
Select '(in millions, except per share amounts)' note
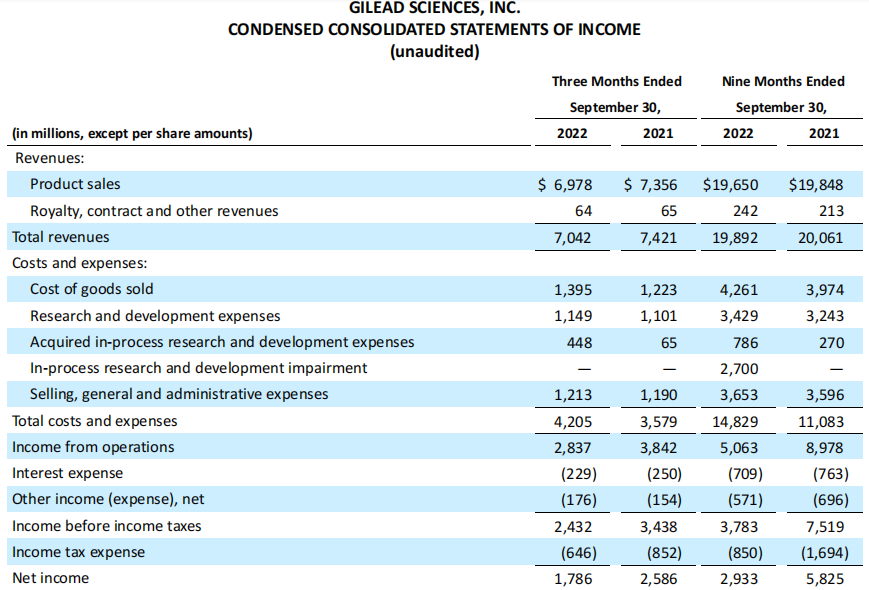coord(132,134)
